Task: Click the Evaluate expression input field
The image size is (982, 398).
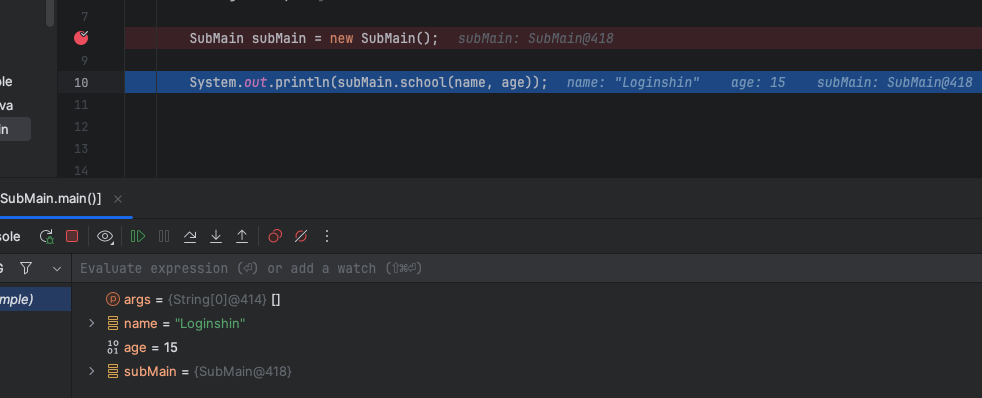Action: point(527,268)
